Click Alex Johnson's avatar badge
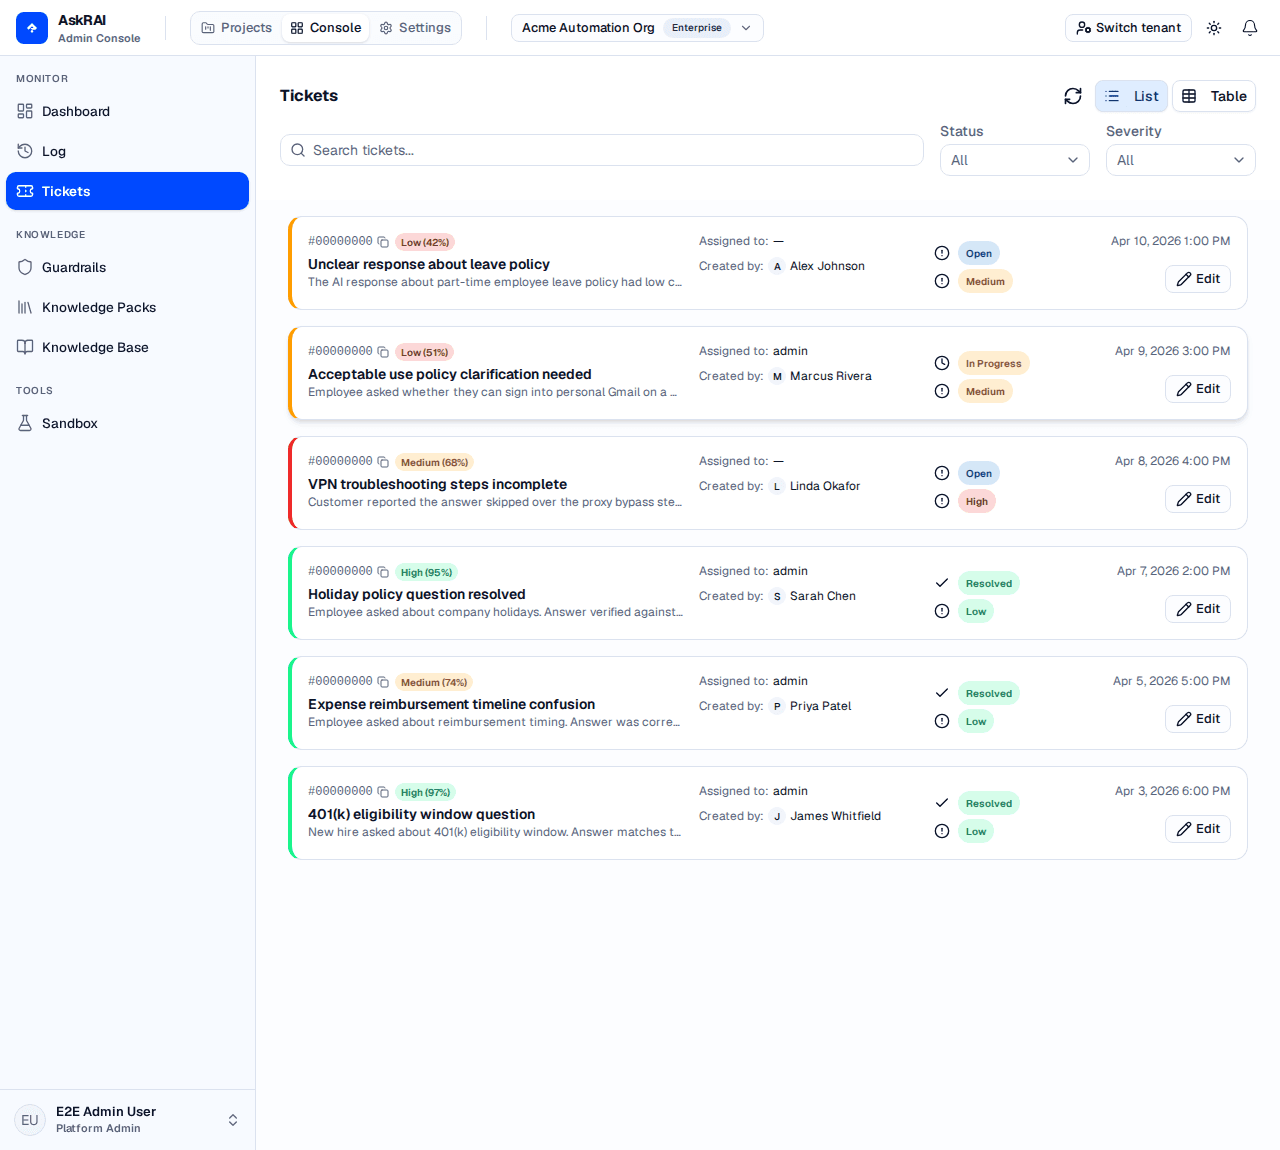Screen dimensions: 1280x1150 click(x=777, y=266)
